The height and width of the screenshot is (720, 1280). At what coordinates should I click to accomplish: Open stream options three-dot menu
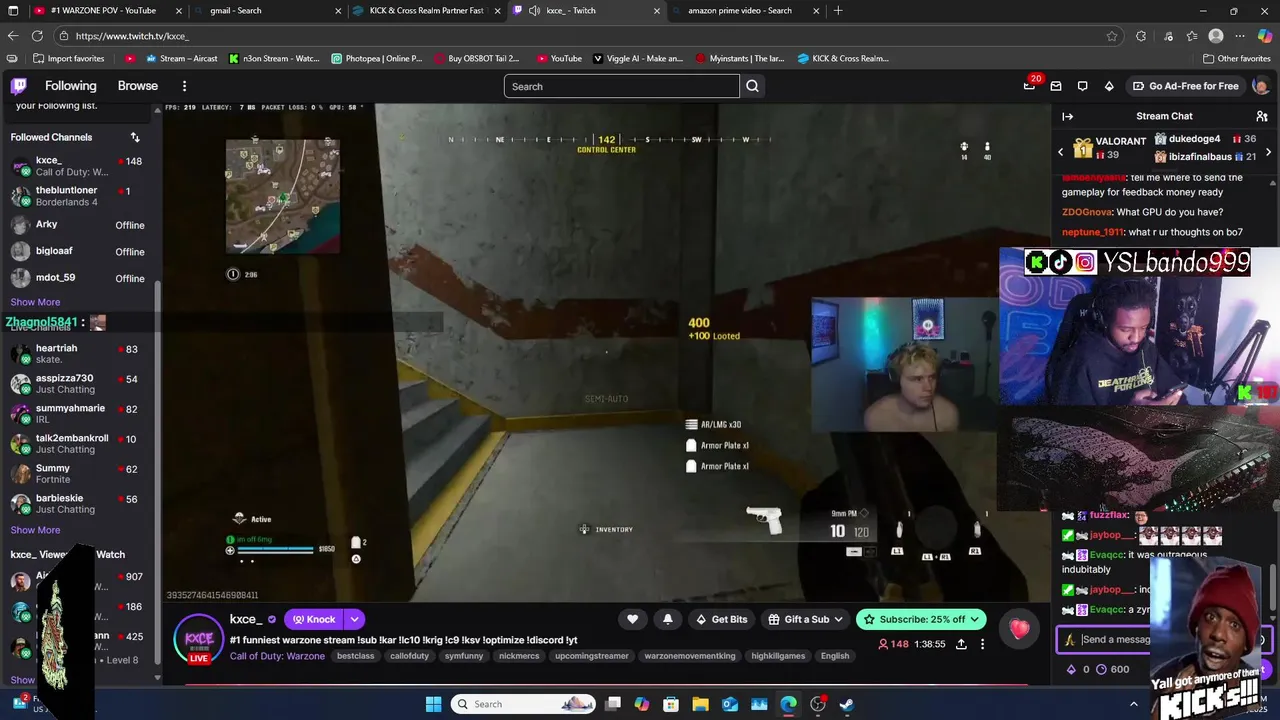tap(982, 644)
